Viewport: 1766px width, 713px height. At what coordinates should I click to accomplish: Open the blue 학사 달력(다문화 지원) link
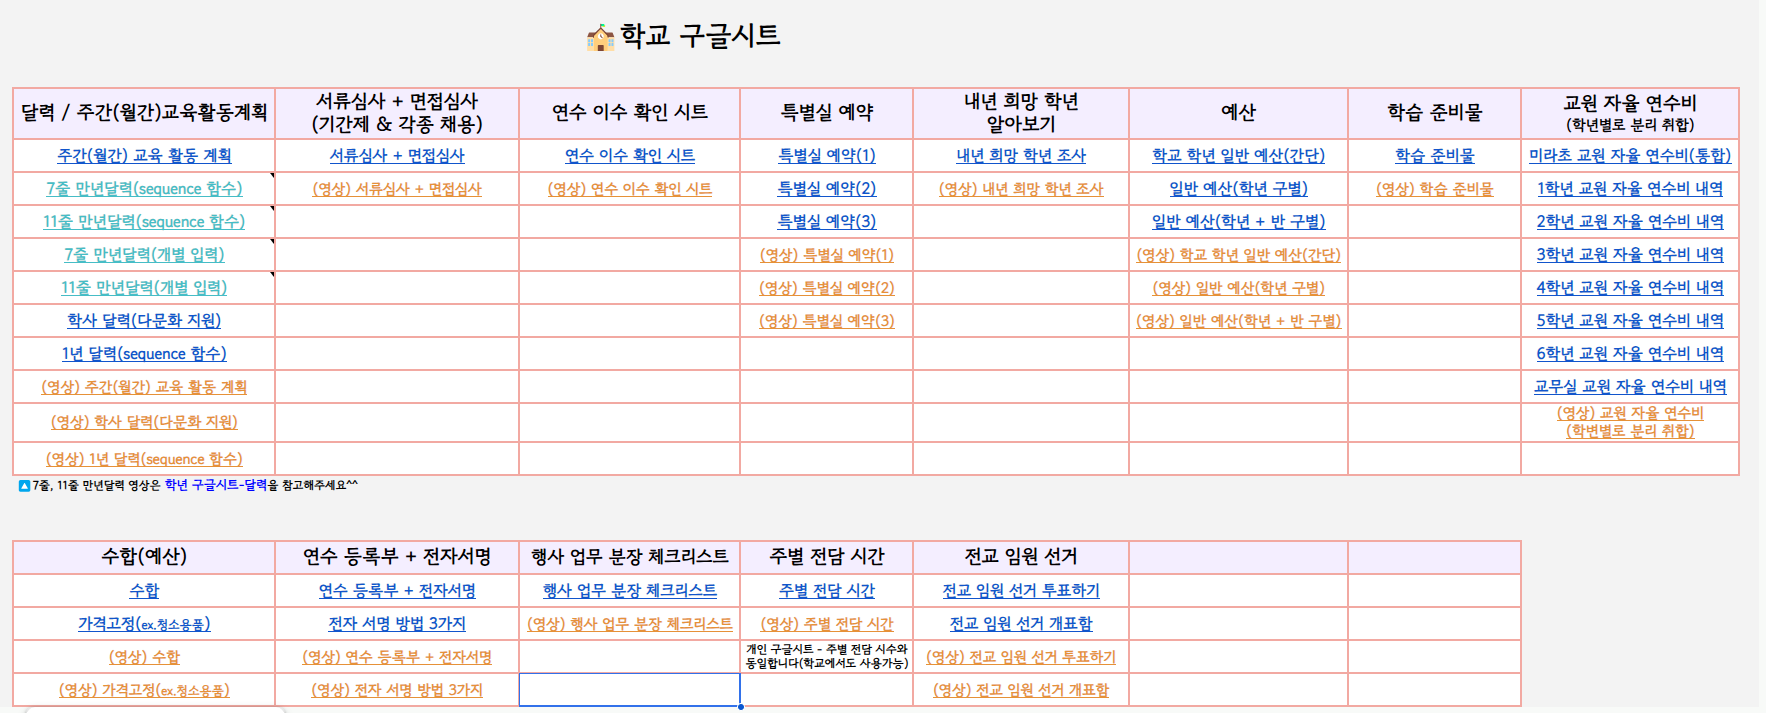[x=144, y=321]
